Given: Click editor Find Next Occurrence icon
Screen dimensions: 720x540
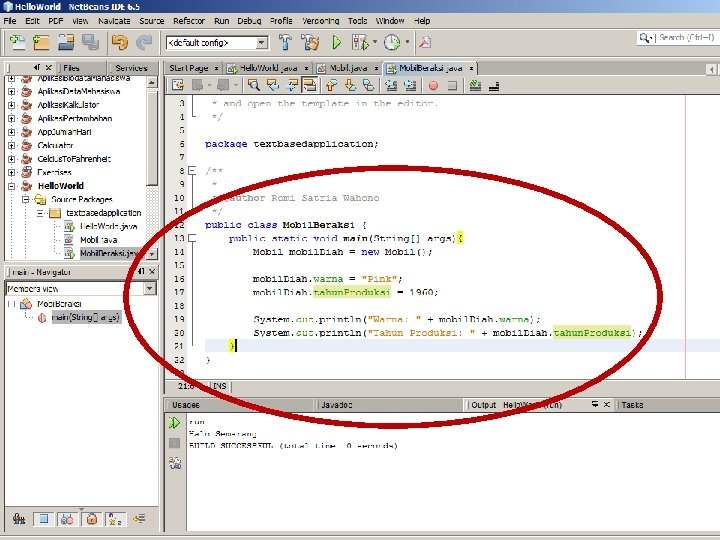Looking at the screenshot, I should [292, 85].
